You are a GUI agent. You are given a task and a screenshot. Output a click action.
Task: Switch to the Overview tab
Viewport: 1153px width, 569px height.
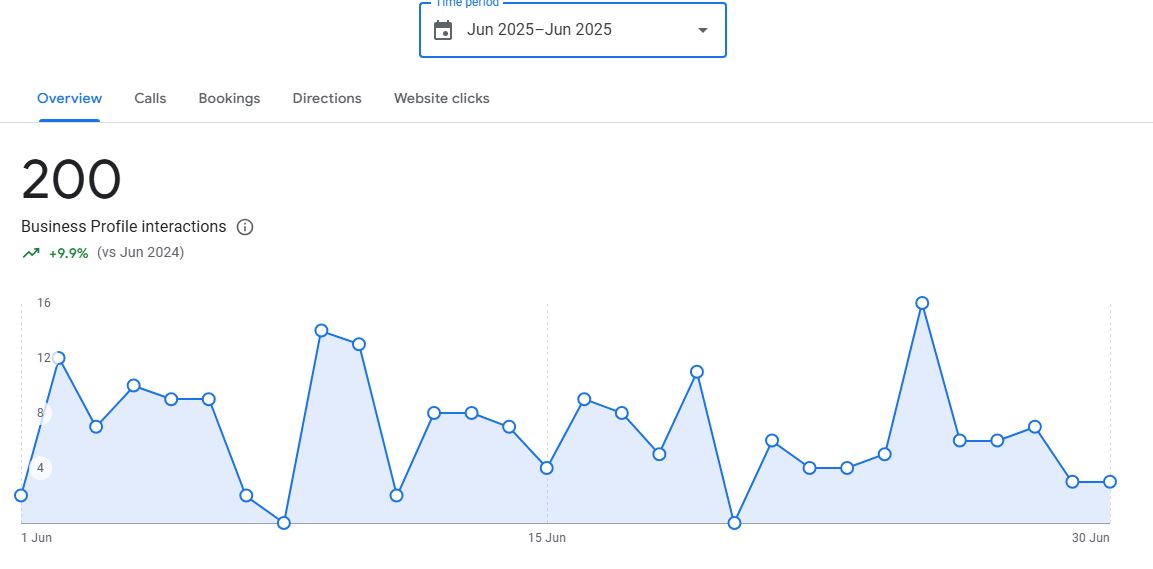coord(69,98)
